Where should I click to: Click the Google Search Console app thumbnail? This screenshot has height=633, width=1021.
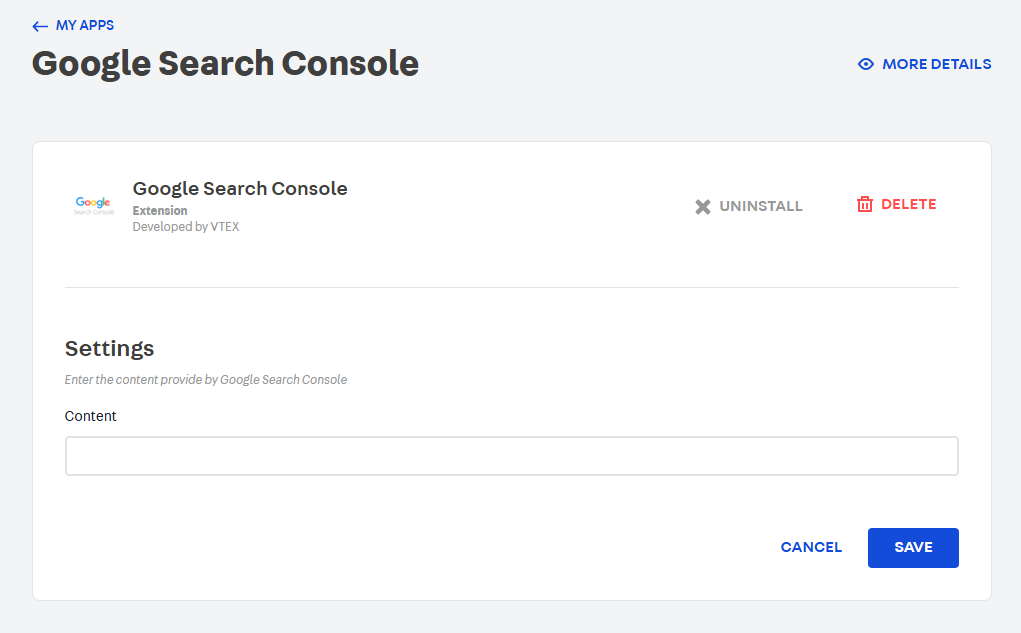(93, 205)
